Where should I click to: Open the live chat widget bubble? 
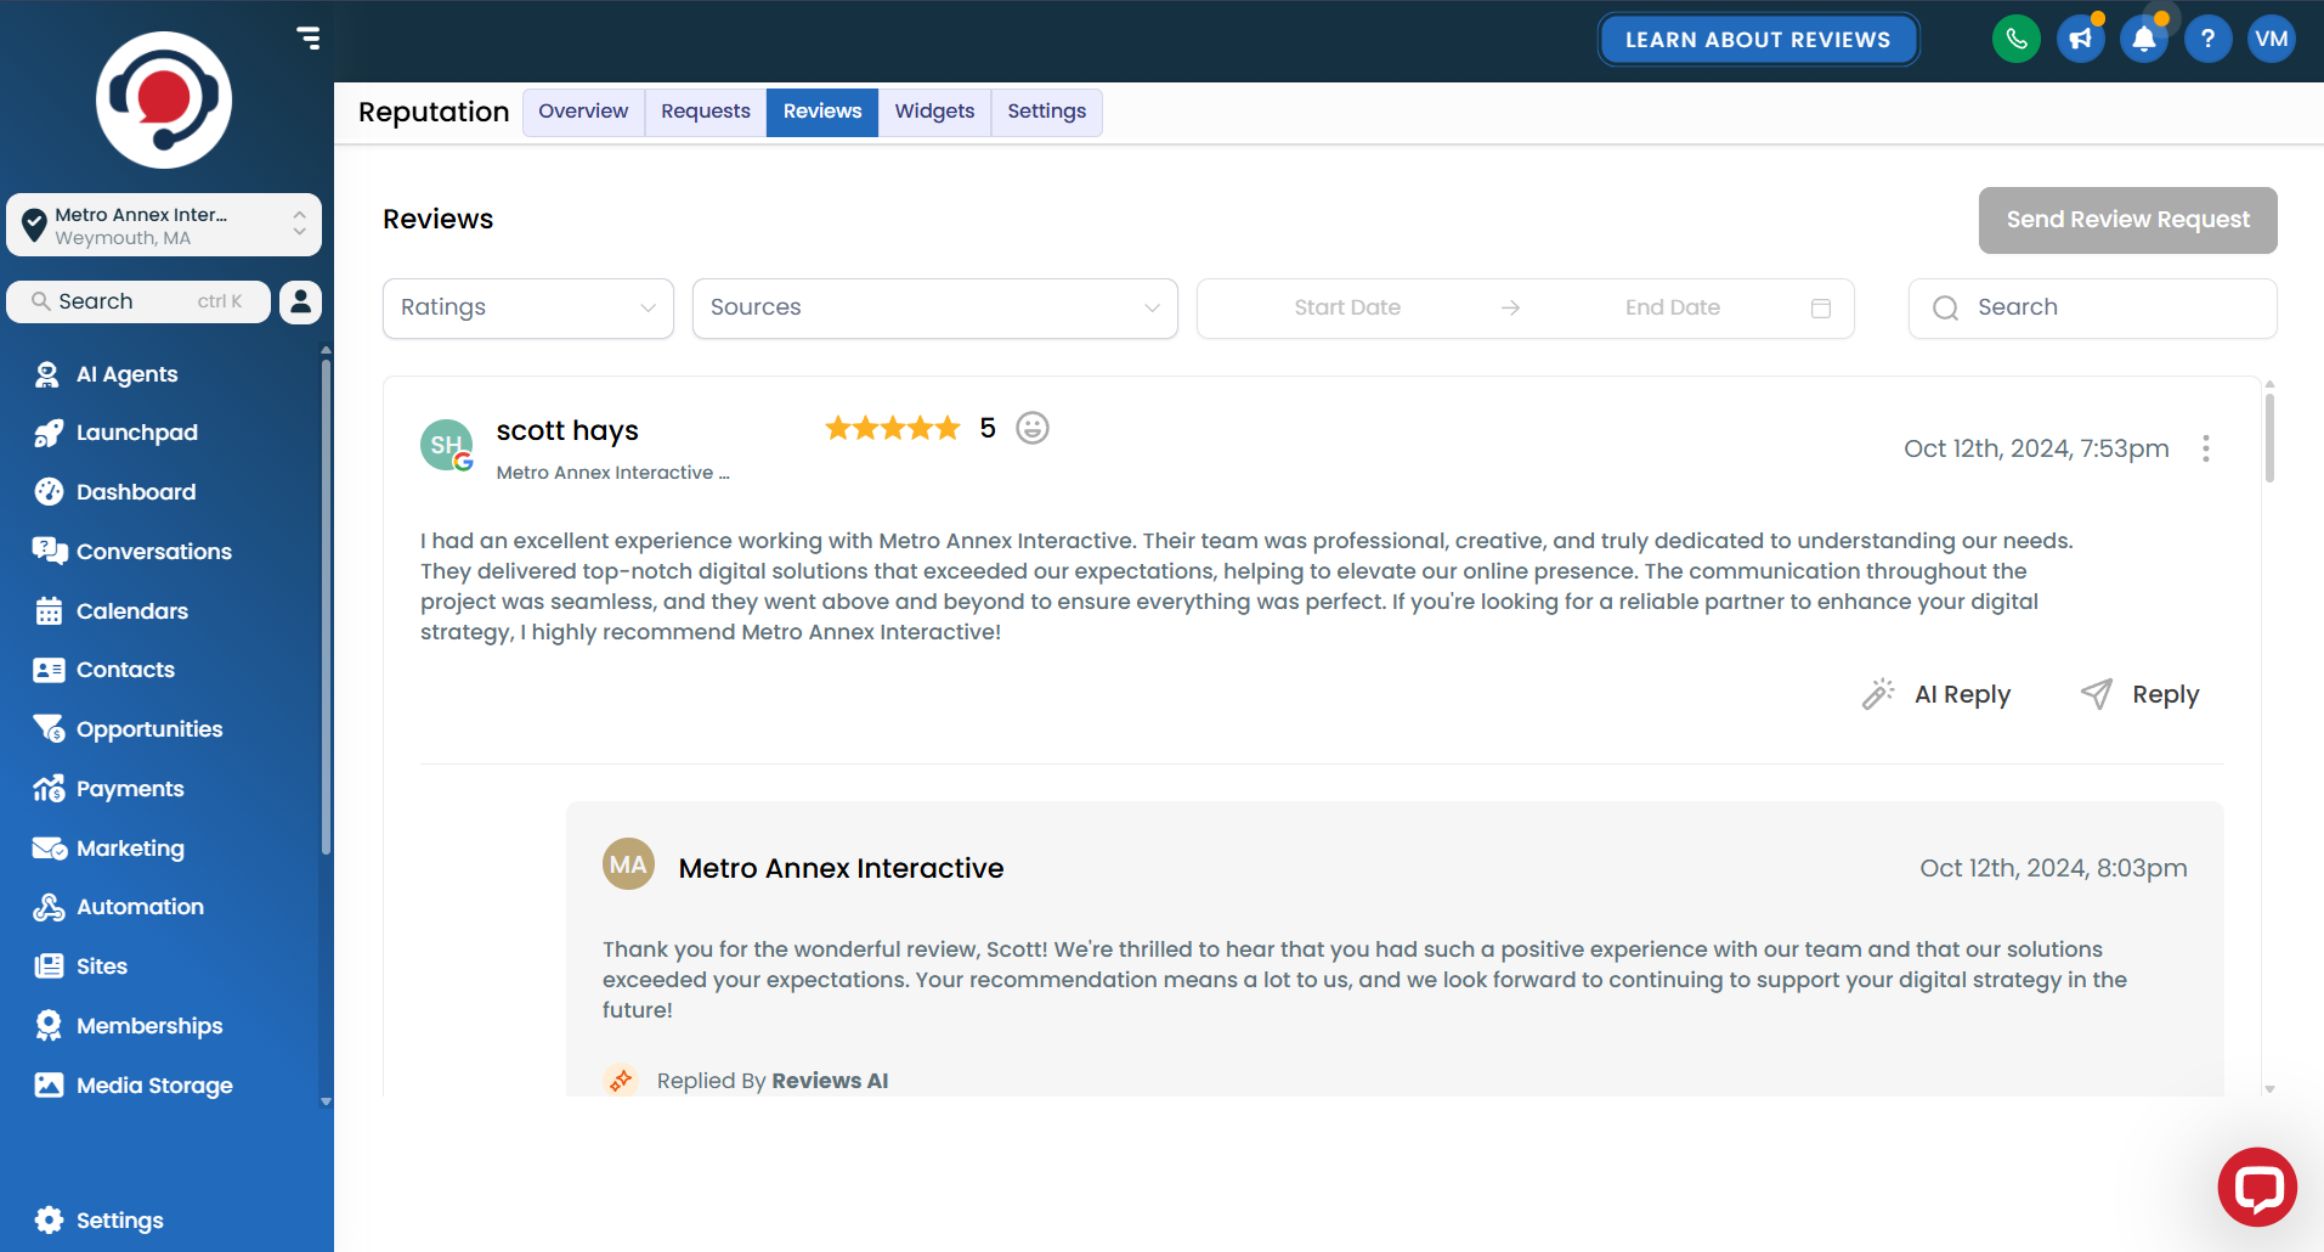point(2257,1187)
